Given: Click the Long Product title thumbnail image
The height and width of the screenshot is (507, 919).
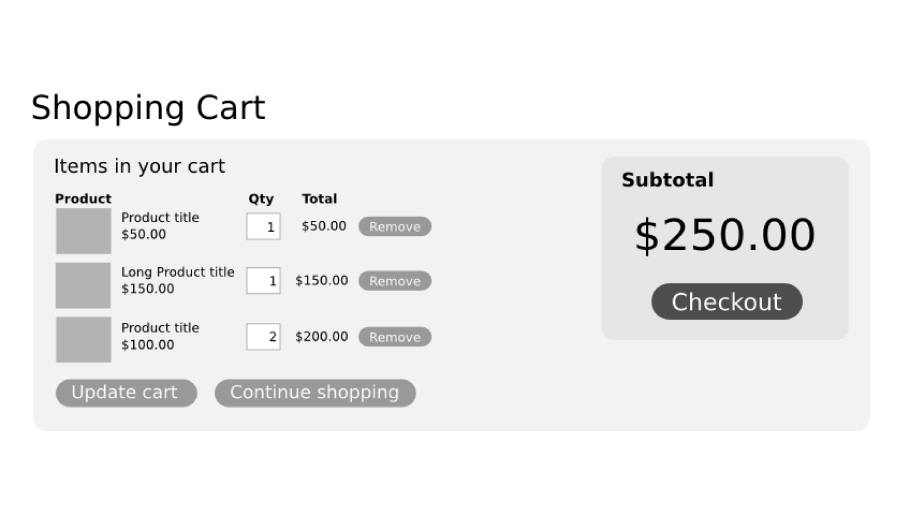Looking at the screenshot, I should 83,285.
